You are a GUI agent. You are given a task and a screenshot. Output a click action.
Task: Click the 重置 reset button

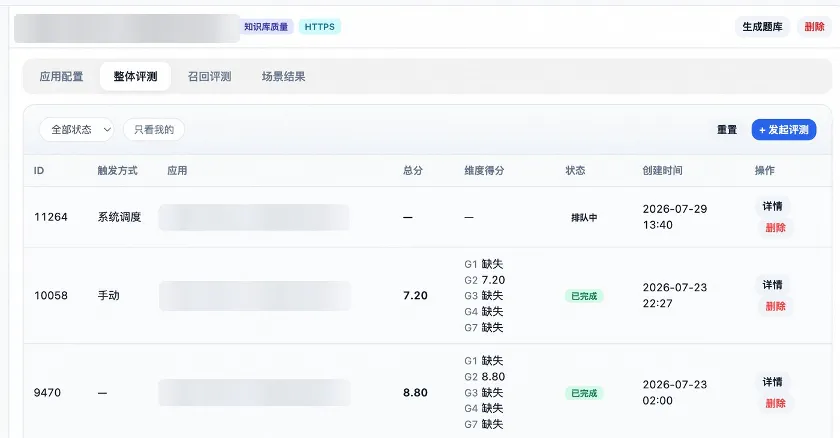click(727, 130)
